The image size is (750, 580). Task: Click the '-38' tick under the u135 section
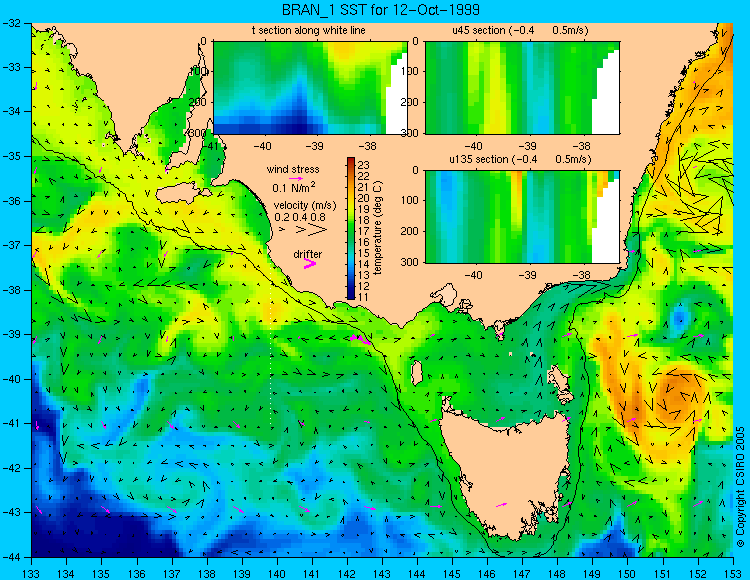click(582, 275)
